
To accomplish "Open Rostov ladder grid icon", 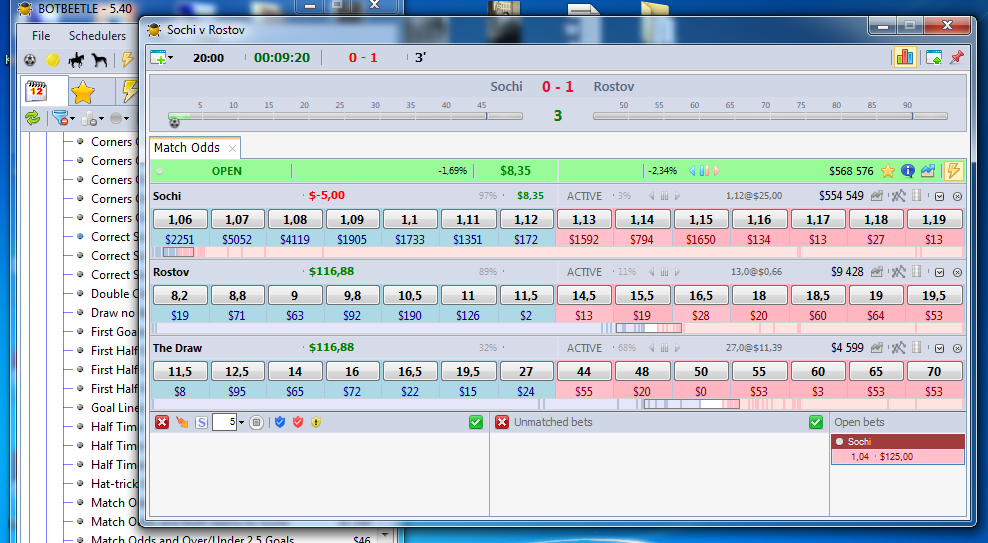I will coord(917,272).
